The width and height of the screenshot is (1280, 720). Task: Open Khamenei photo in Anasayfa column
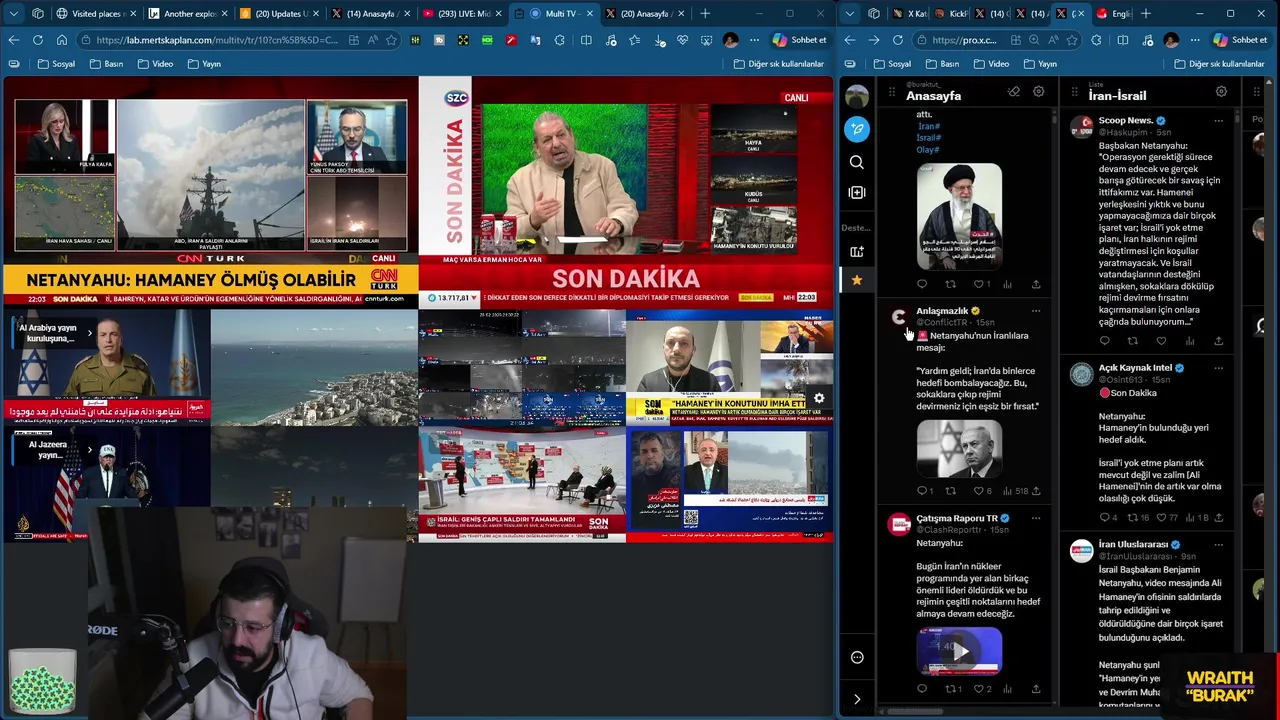(959, 216)
